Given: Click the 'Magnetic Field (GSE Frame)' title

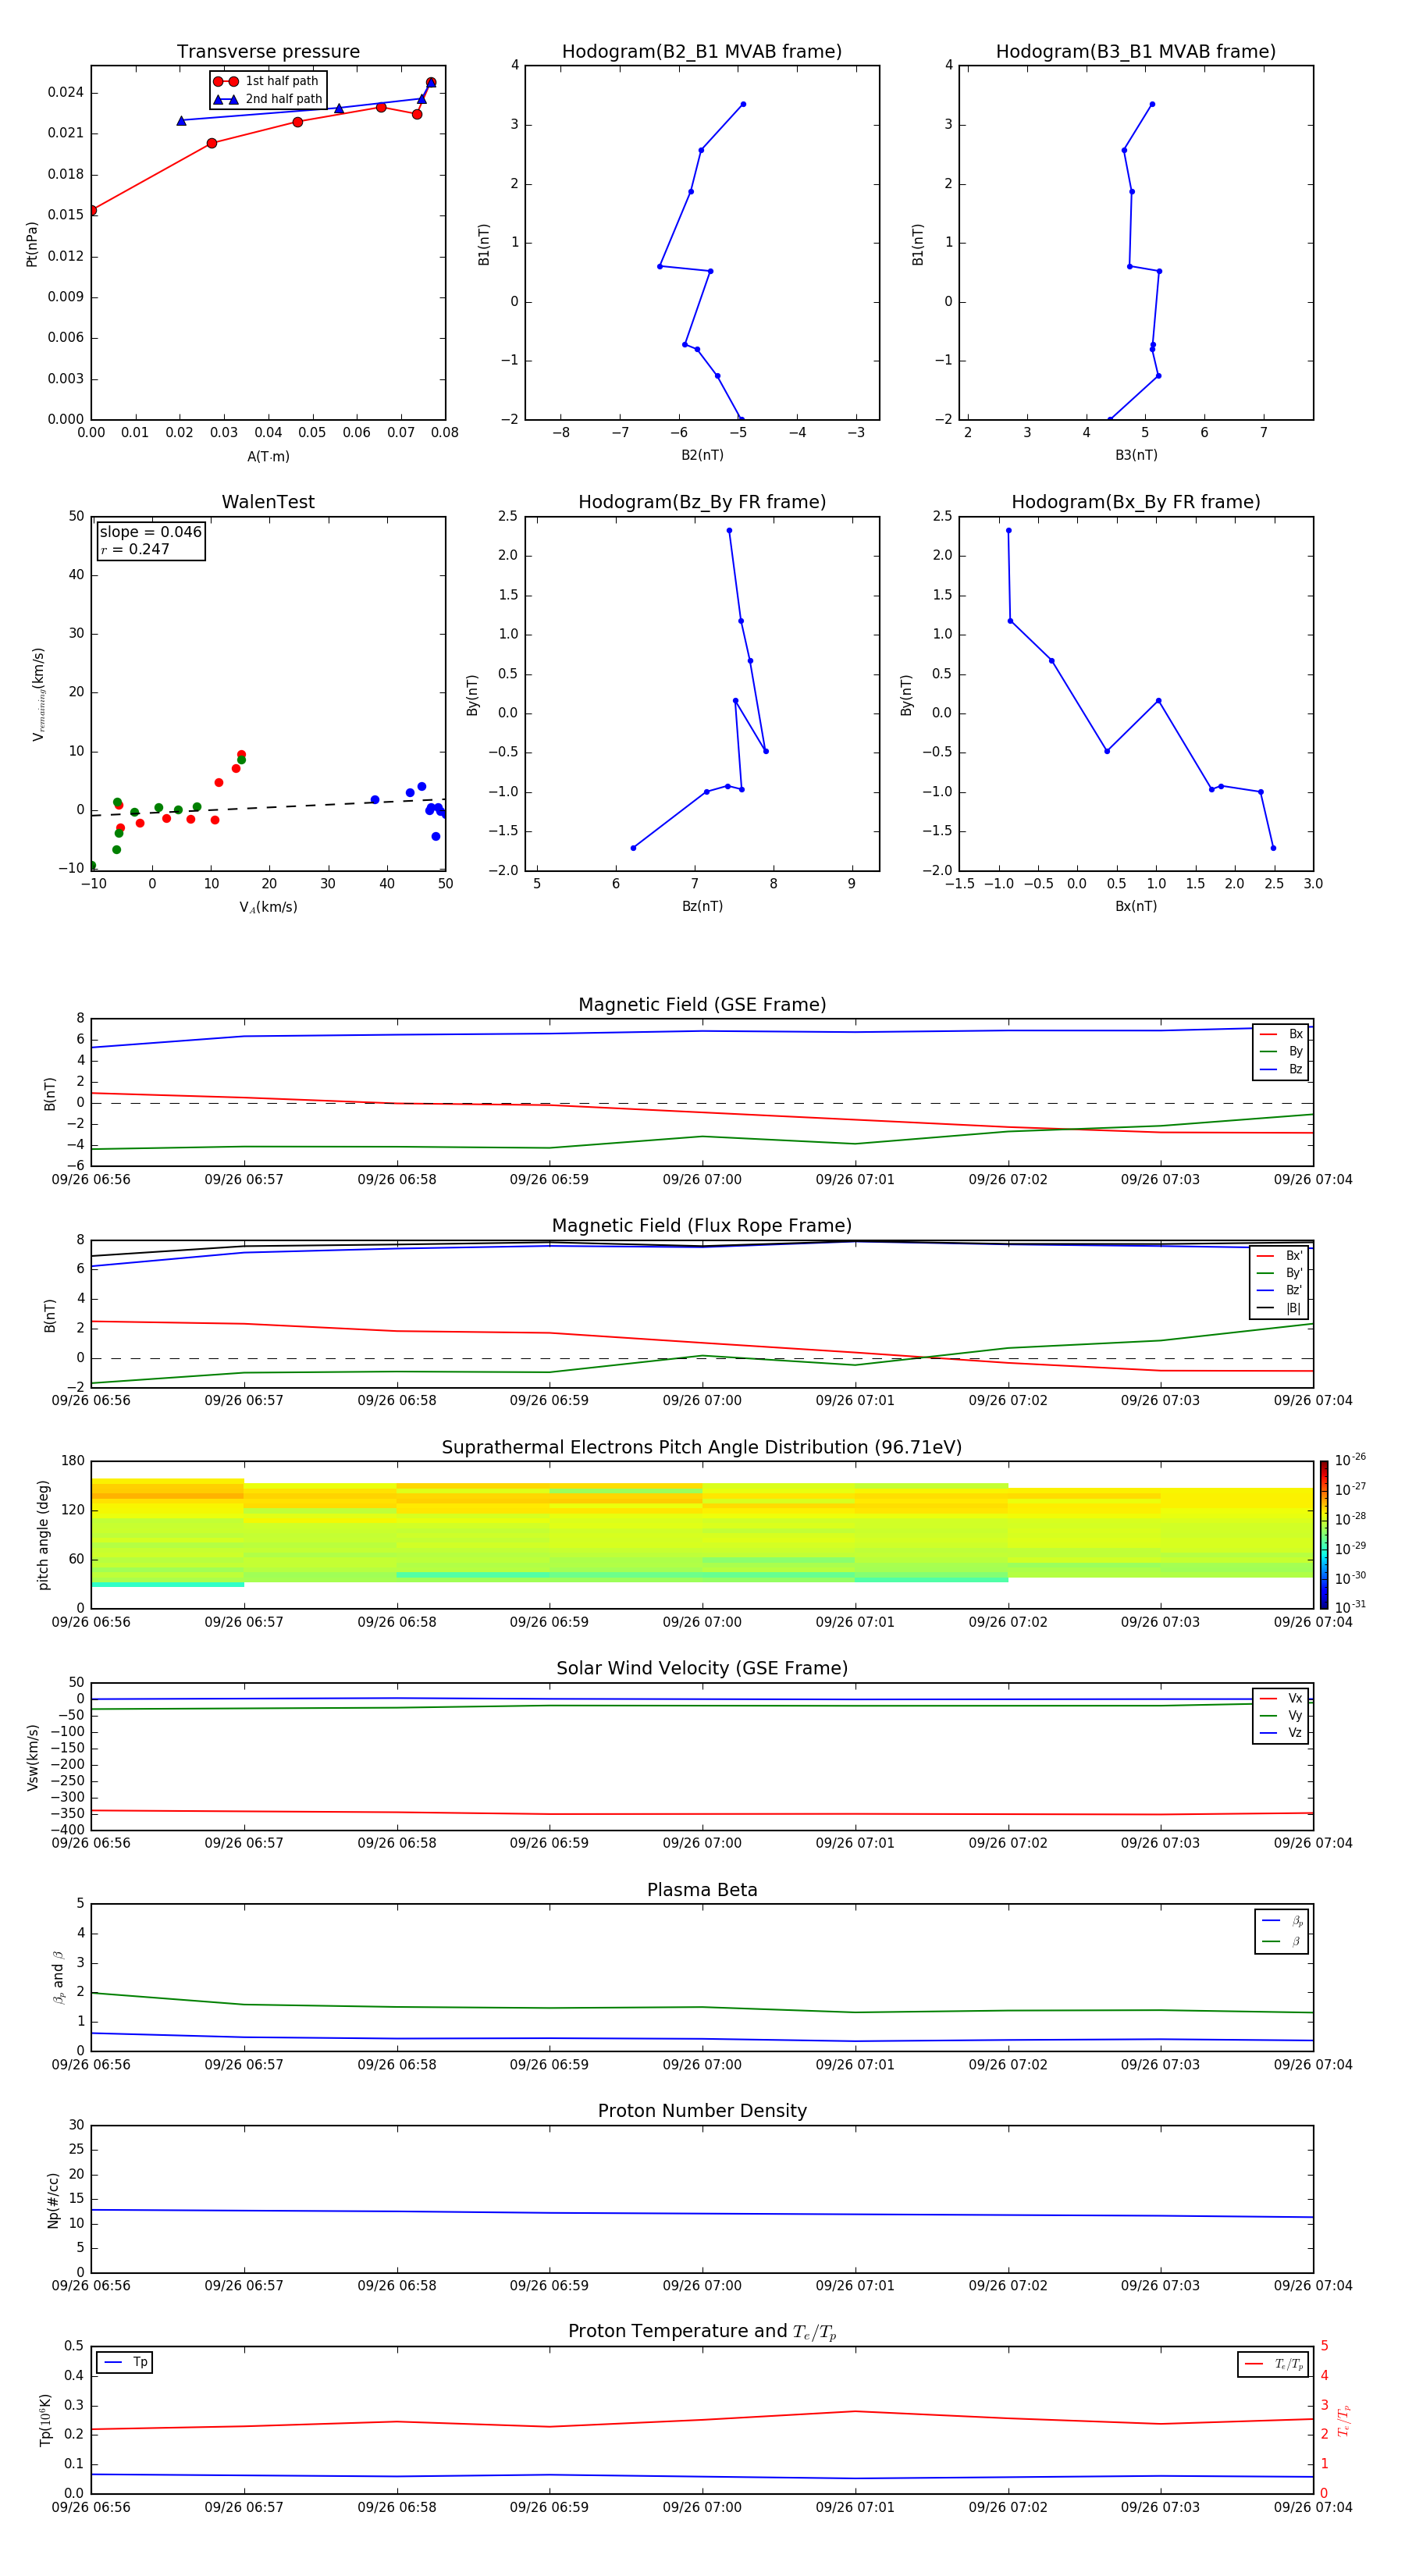Looking at the screenshot, I should (702, 1005).
